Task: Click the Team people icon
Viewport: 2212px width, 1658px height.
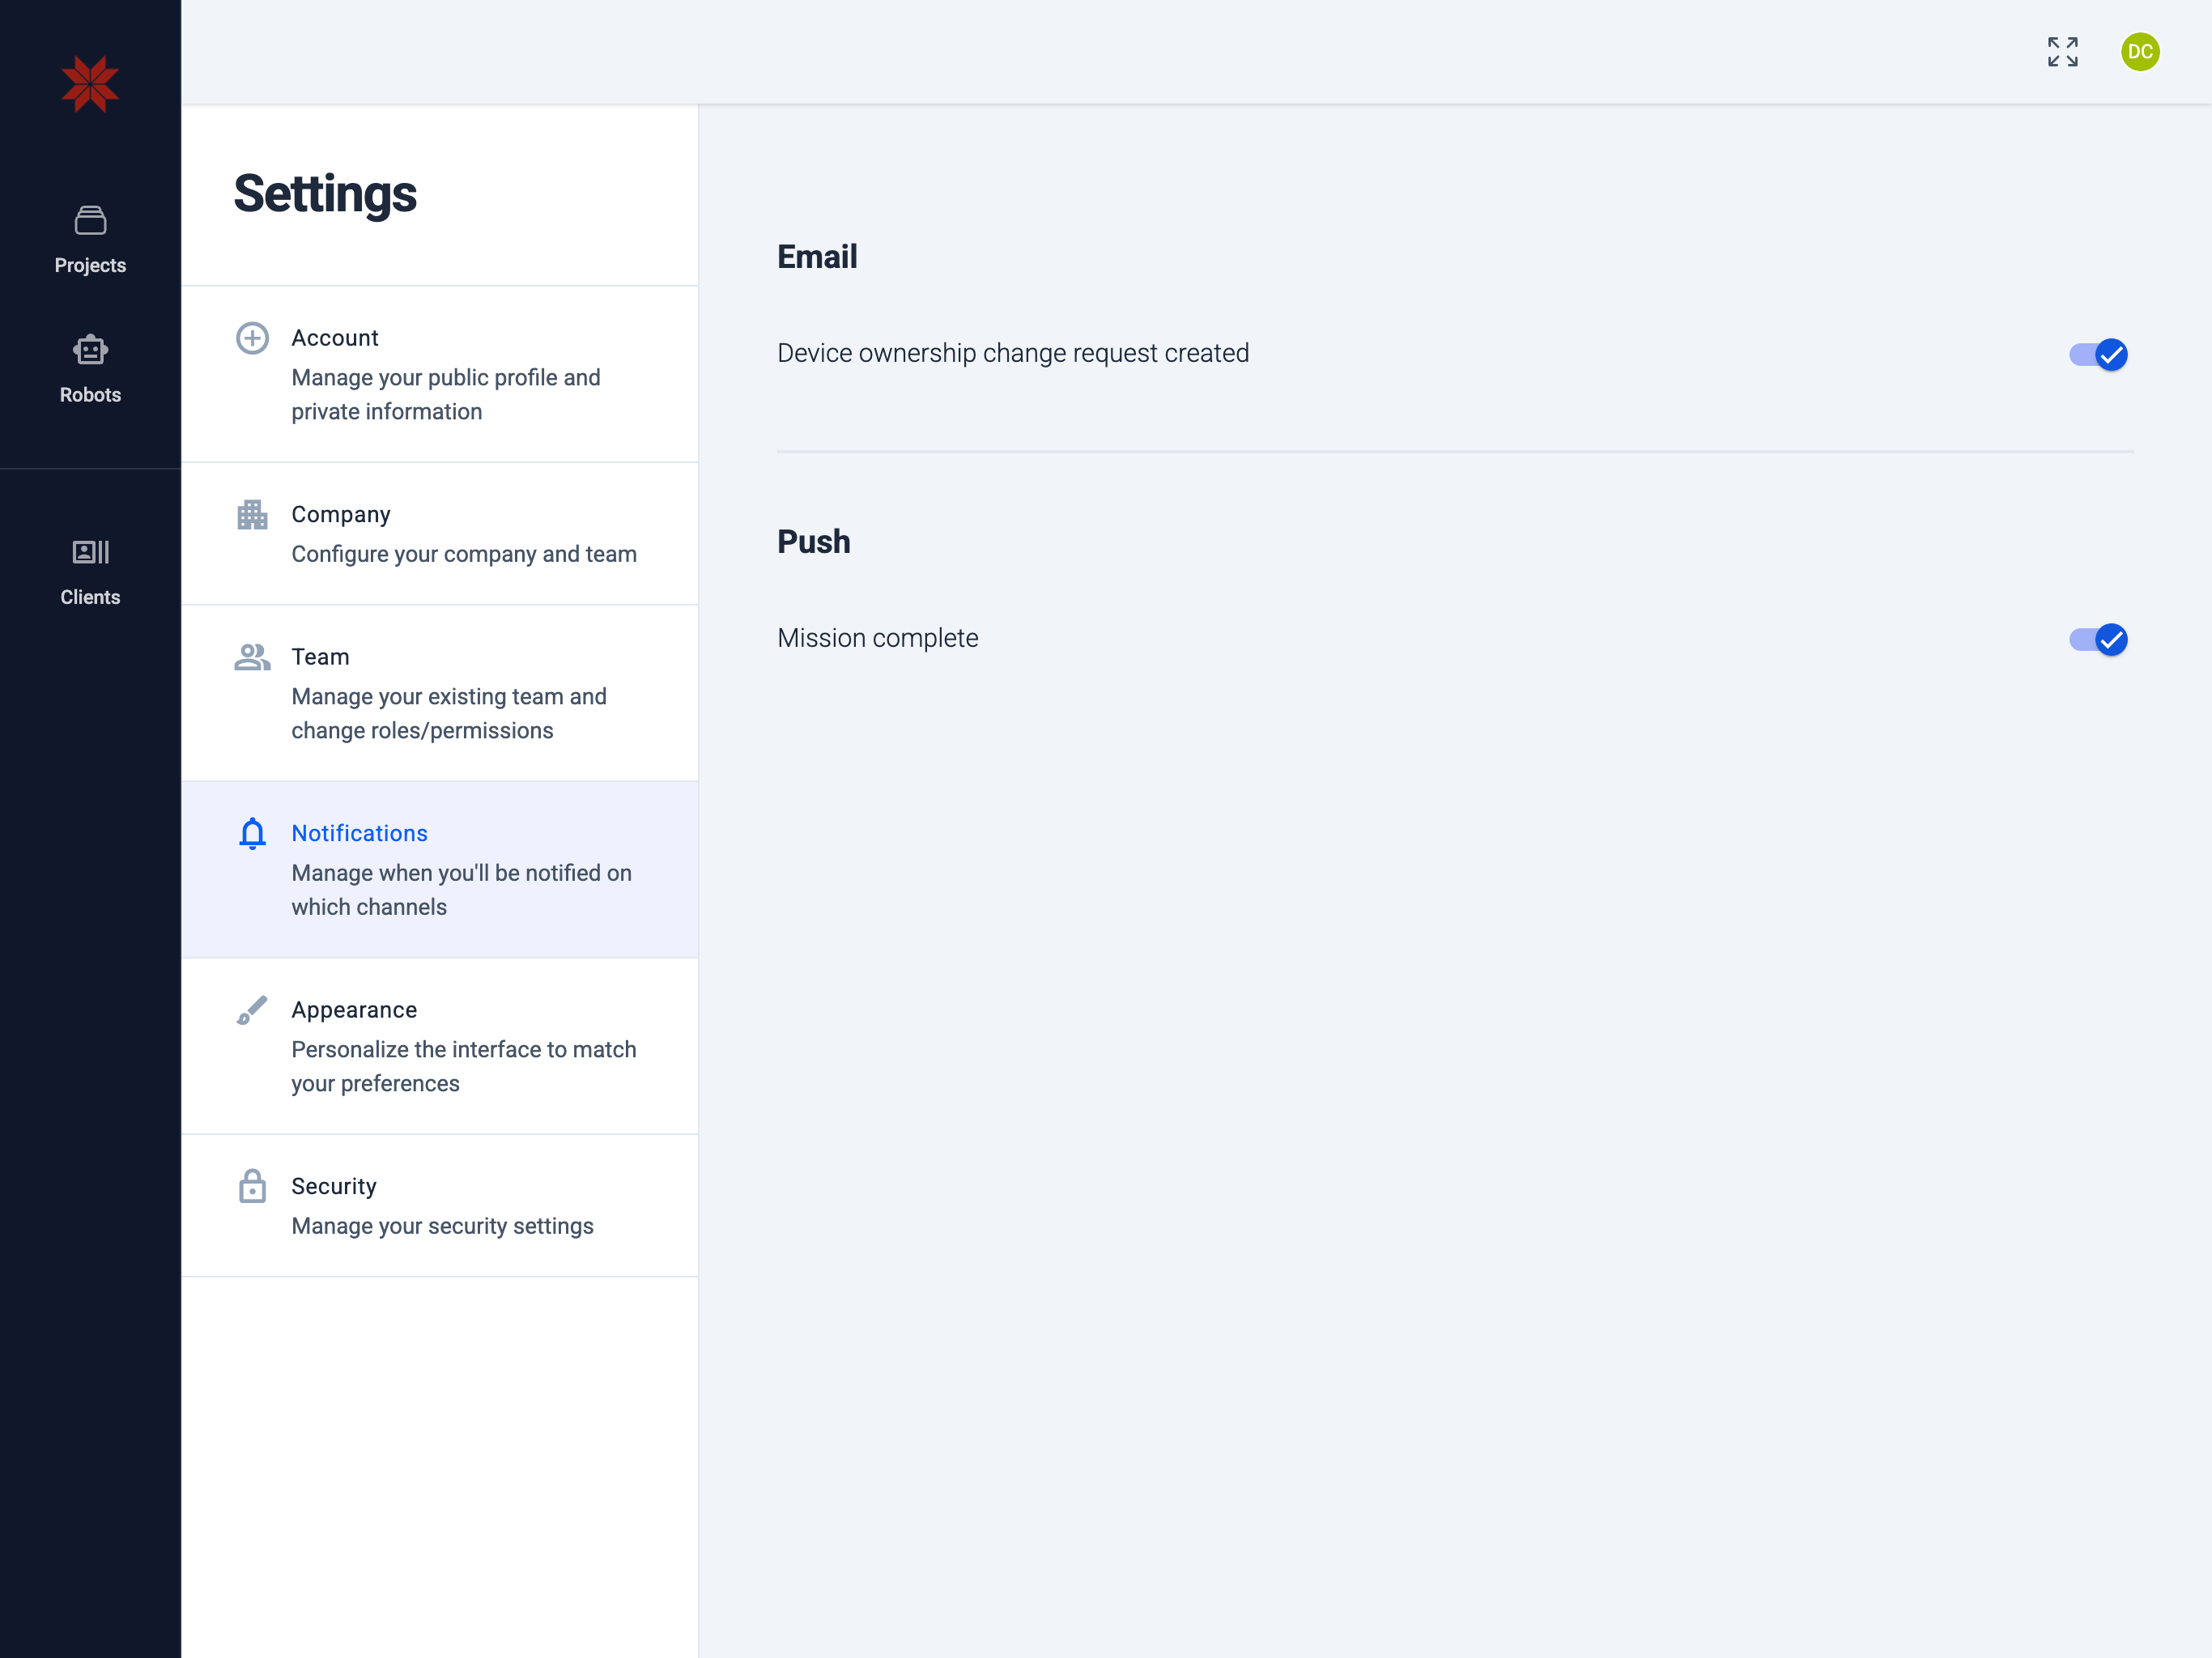Action: tap(252, 657)
